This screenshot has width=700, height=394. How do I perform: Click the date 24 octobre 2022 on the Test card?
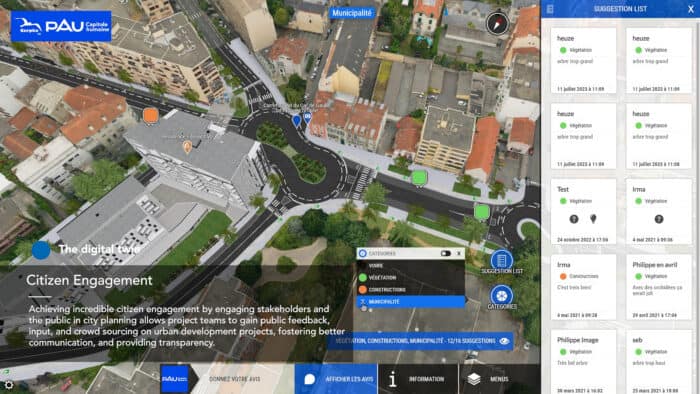click(582, 240)
